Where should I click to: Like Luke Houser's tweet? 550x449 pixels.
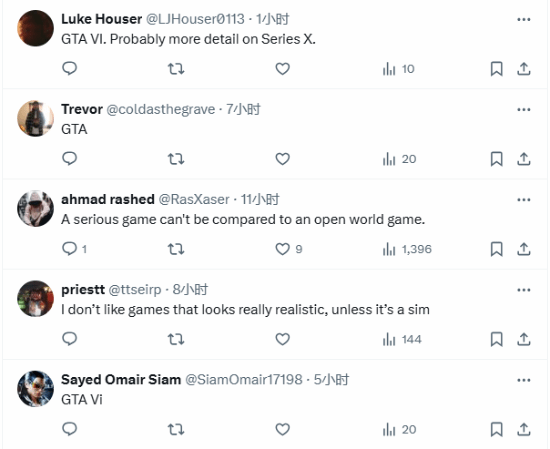pos(282,68)
